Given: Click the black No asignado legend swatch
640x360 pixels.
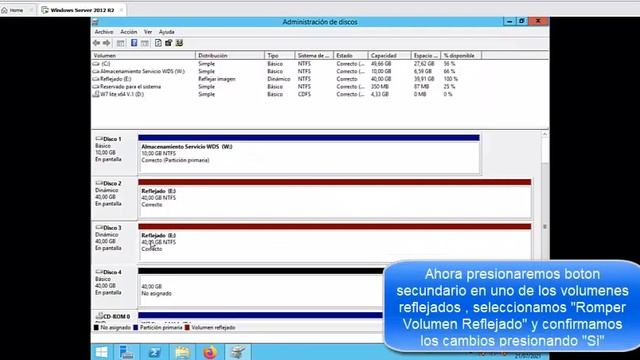Looking at the screenshot, I should pyautogui.click(x=96, y=327).
